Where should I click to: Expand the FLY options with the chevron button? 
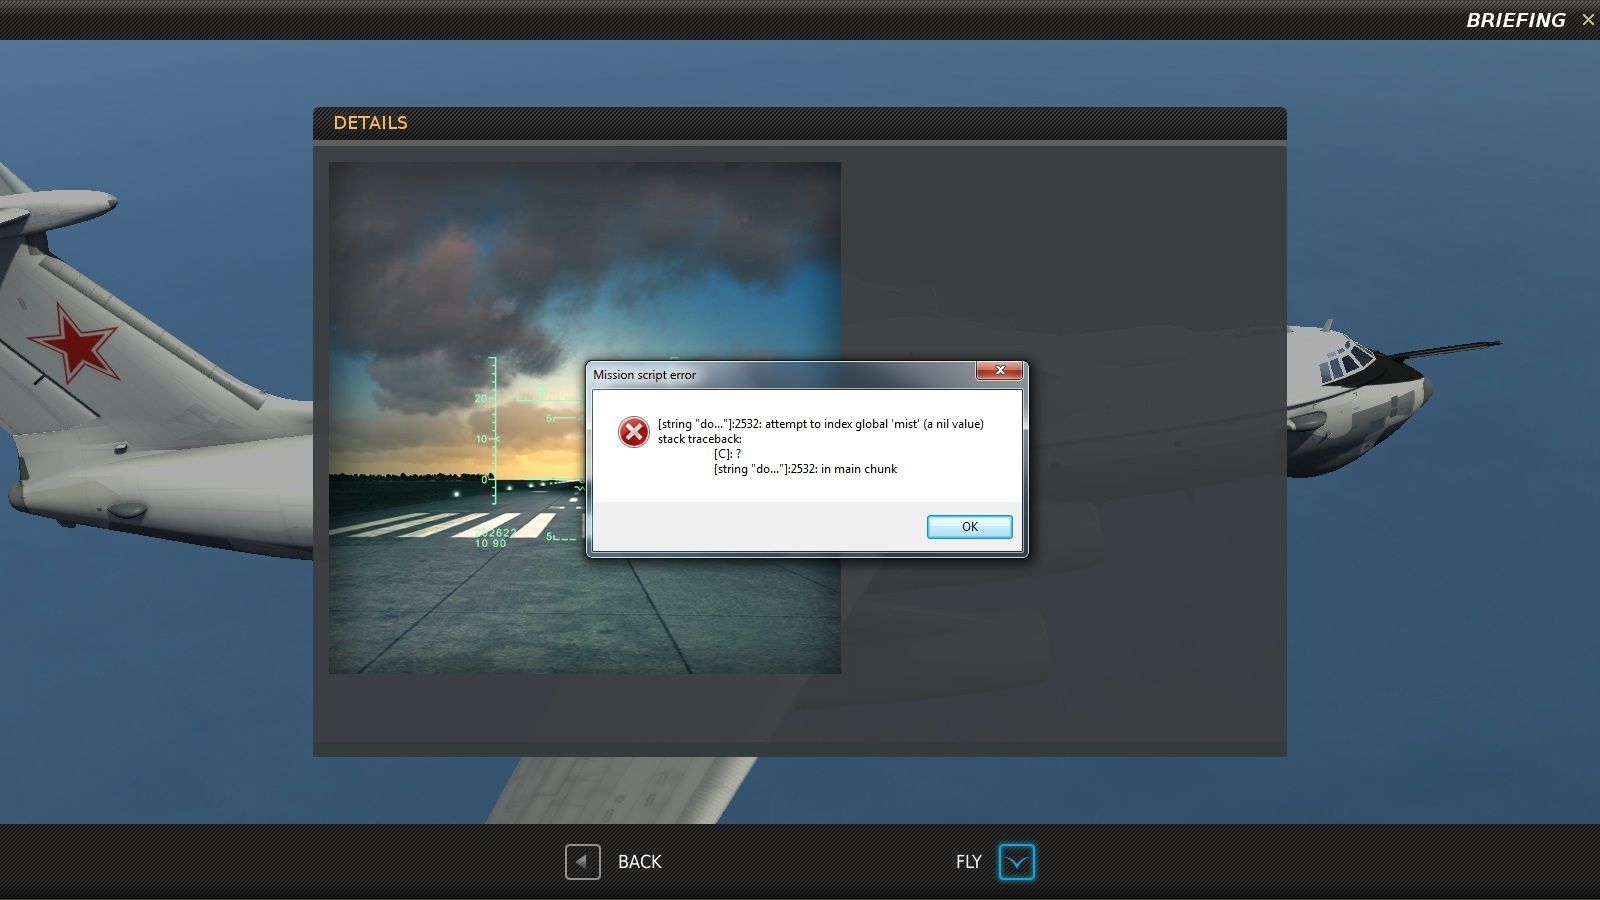1017,861
